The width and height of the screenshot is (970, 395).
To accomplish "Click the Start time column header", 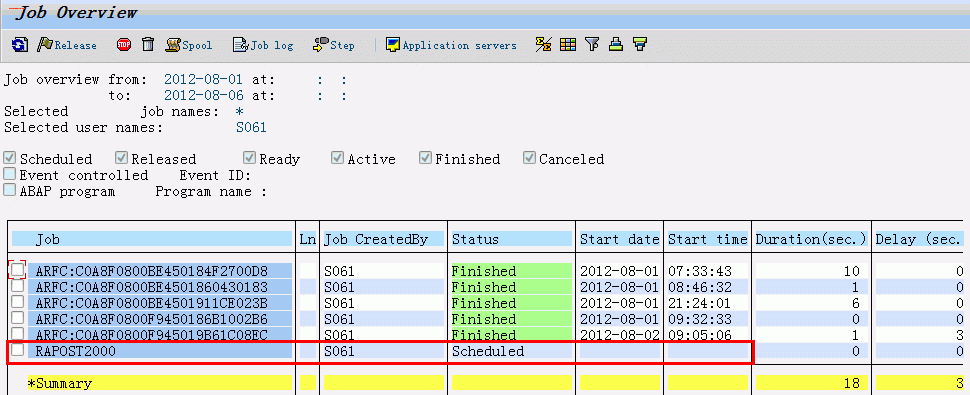I will 708,239.
